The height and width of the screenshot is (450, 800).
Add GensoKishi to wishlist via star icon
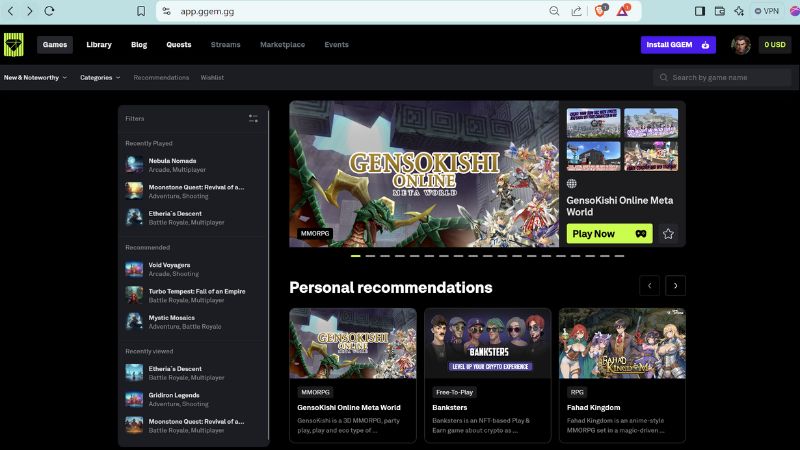pyautogui.click(x=668, y=234)
